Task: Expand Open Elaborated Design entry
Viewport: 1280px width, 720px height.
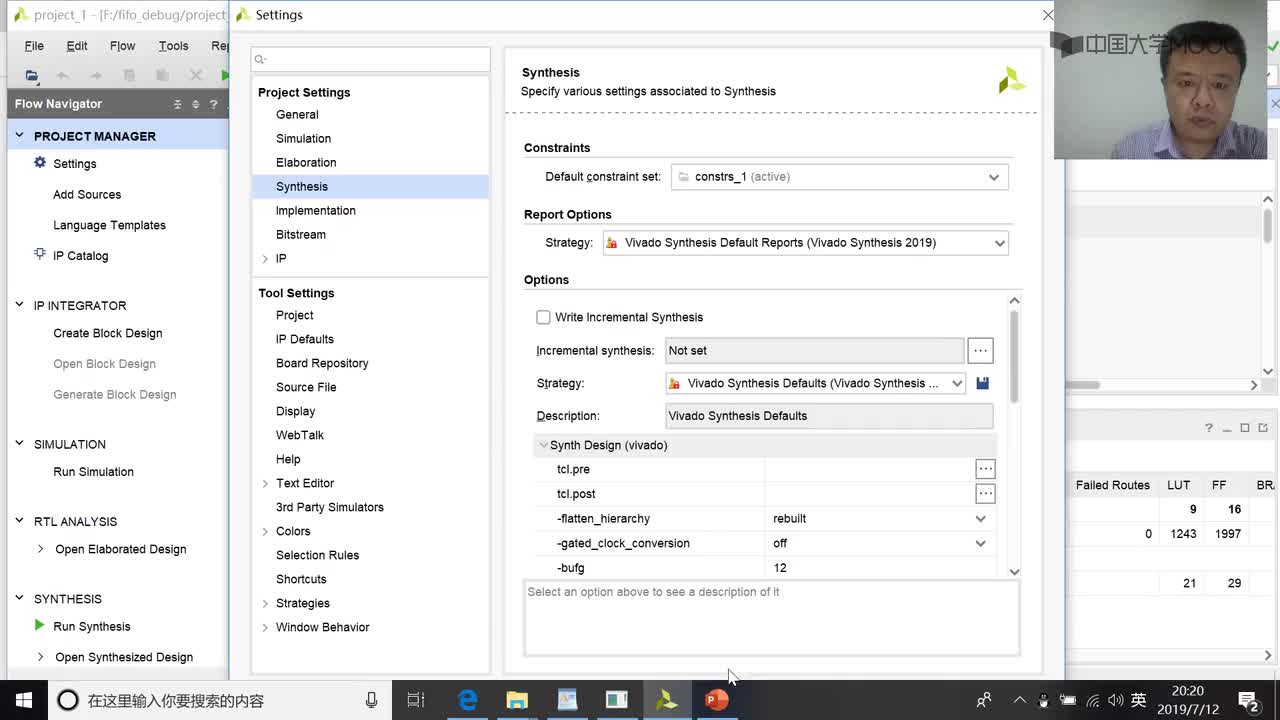Action: coord(40,549)
